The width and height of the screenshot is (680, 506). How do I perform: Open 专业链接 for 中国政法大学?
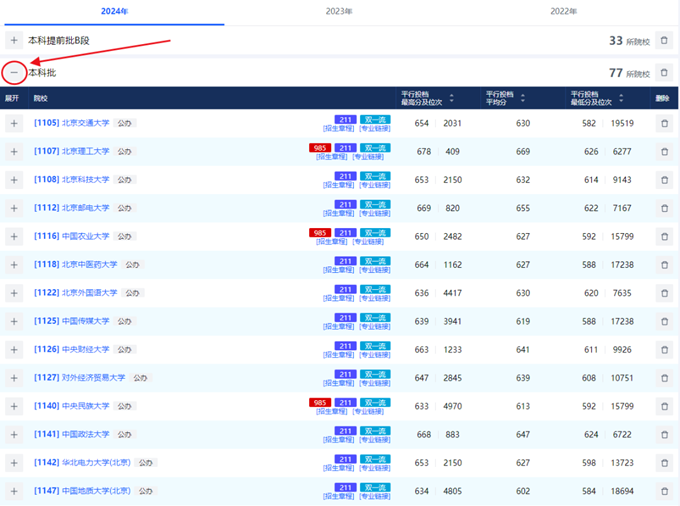(375, 440)
